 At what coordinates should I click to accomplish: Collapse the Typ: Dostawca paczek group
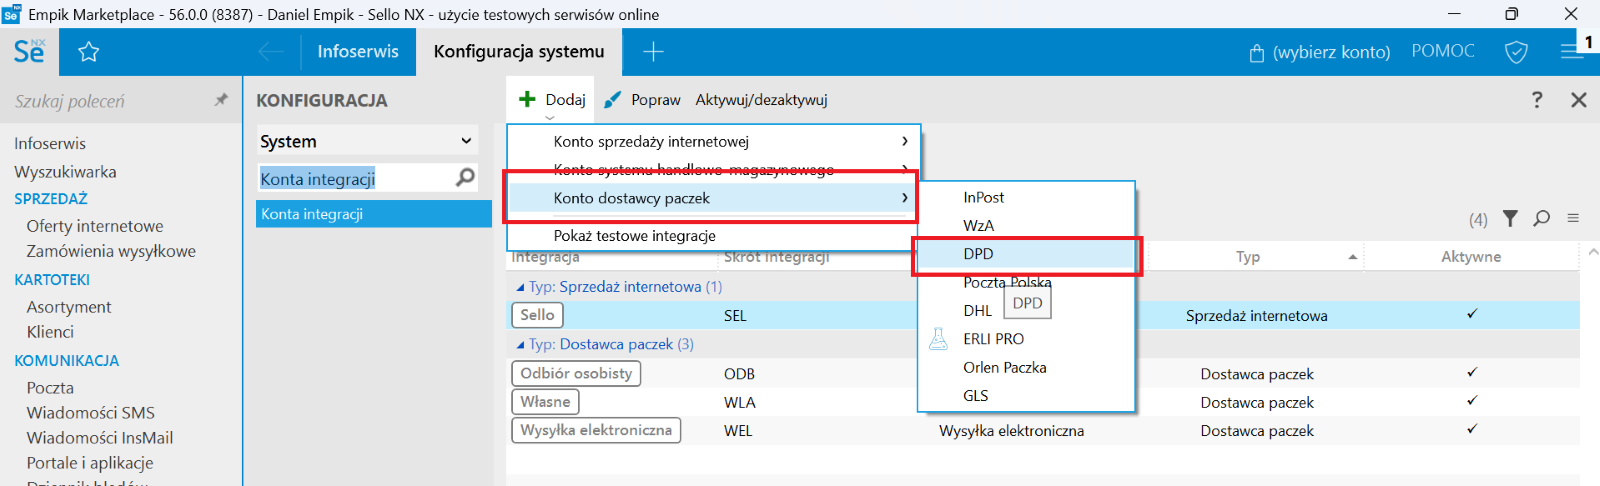point(520,345)
